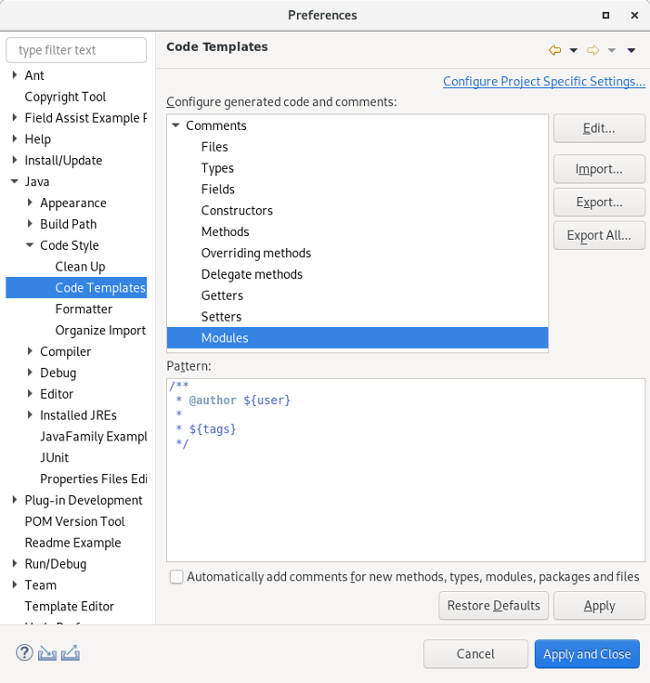Open the help question mark icon
The width and height of the screenshot is (650, 683).
25,653
